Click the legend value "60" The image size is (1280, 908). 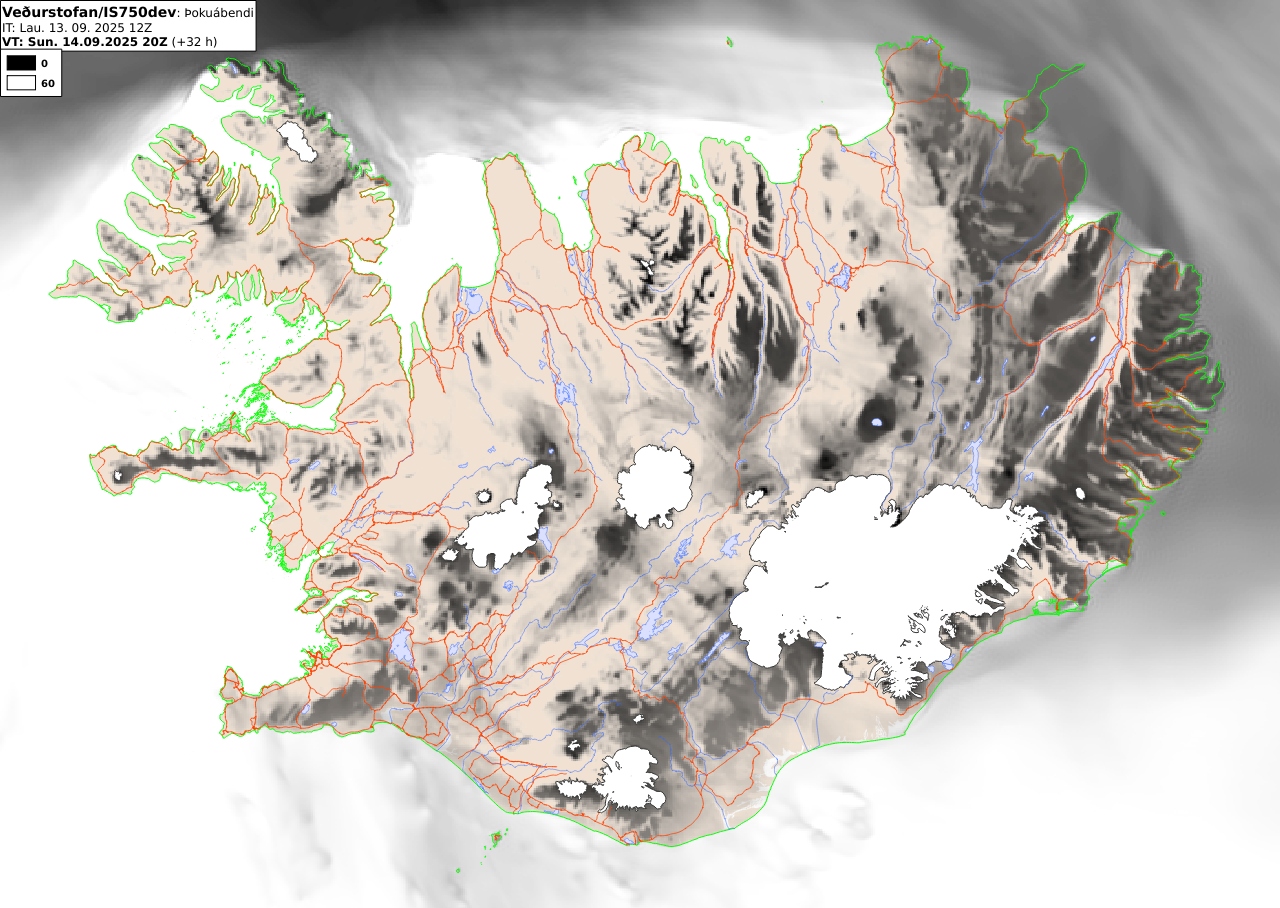click(47, 84)
